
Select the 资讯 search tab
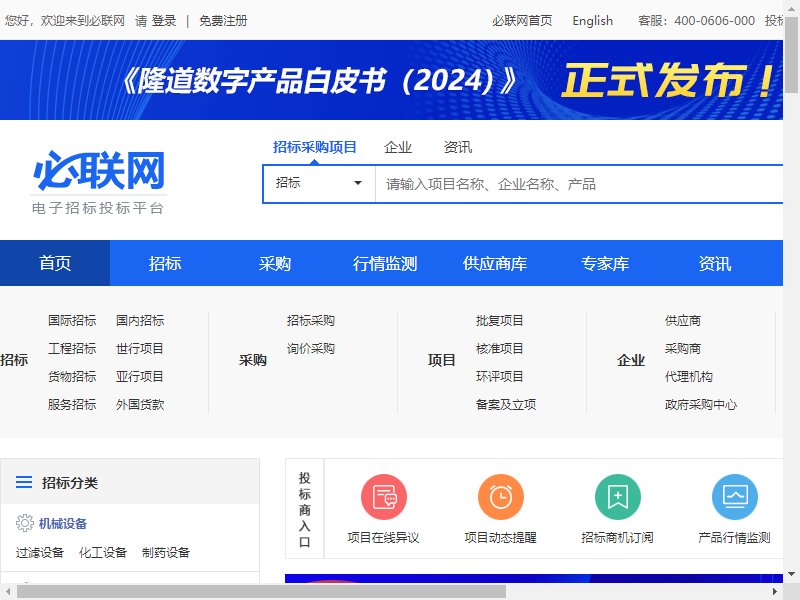[x=458, y=147]
